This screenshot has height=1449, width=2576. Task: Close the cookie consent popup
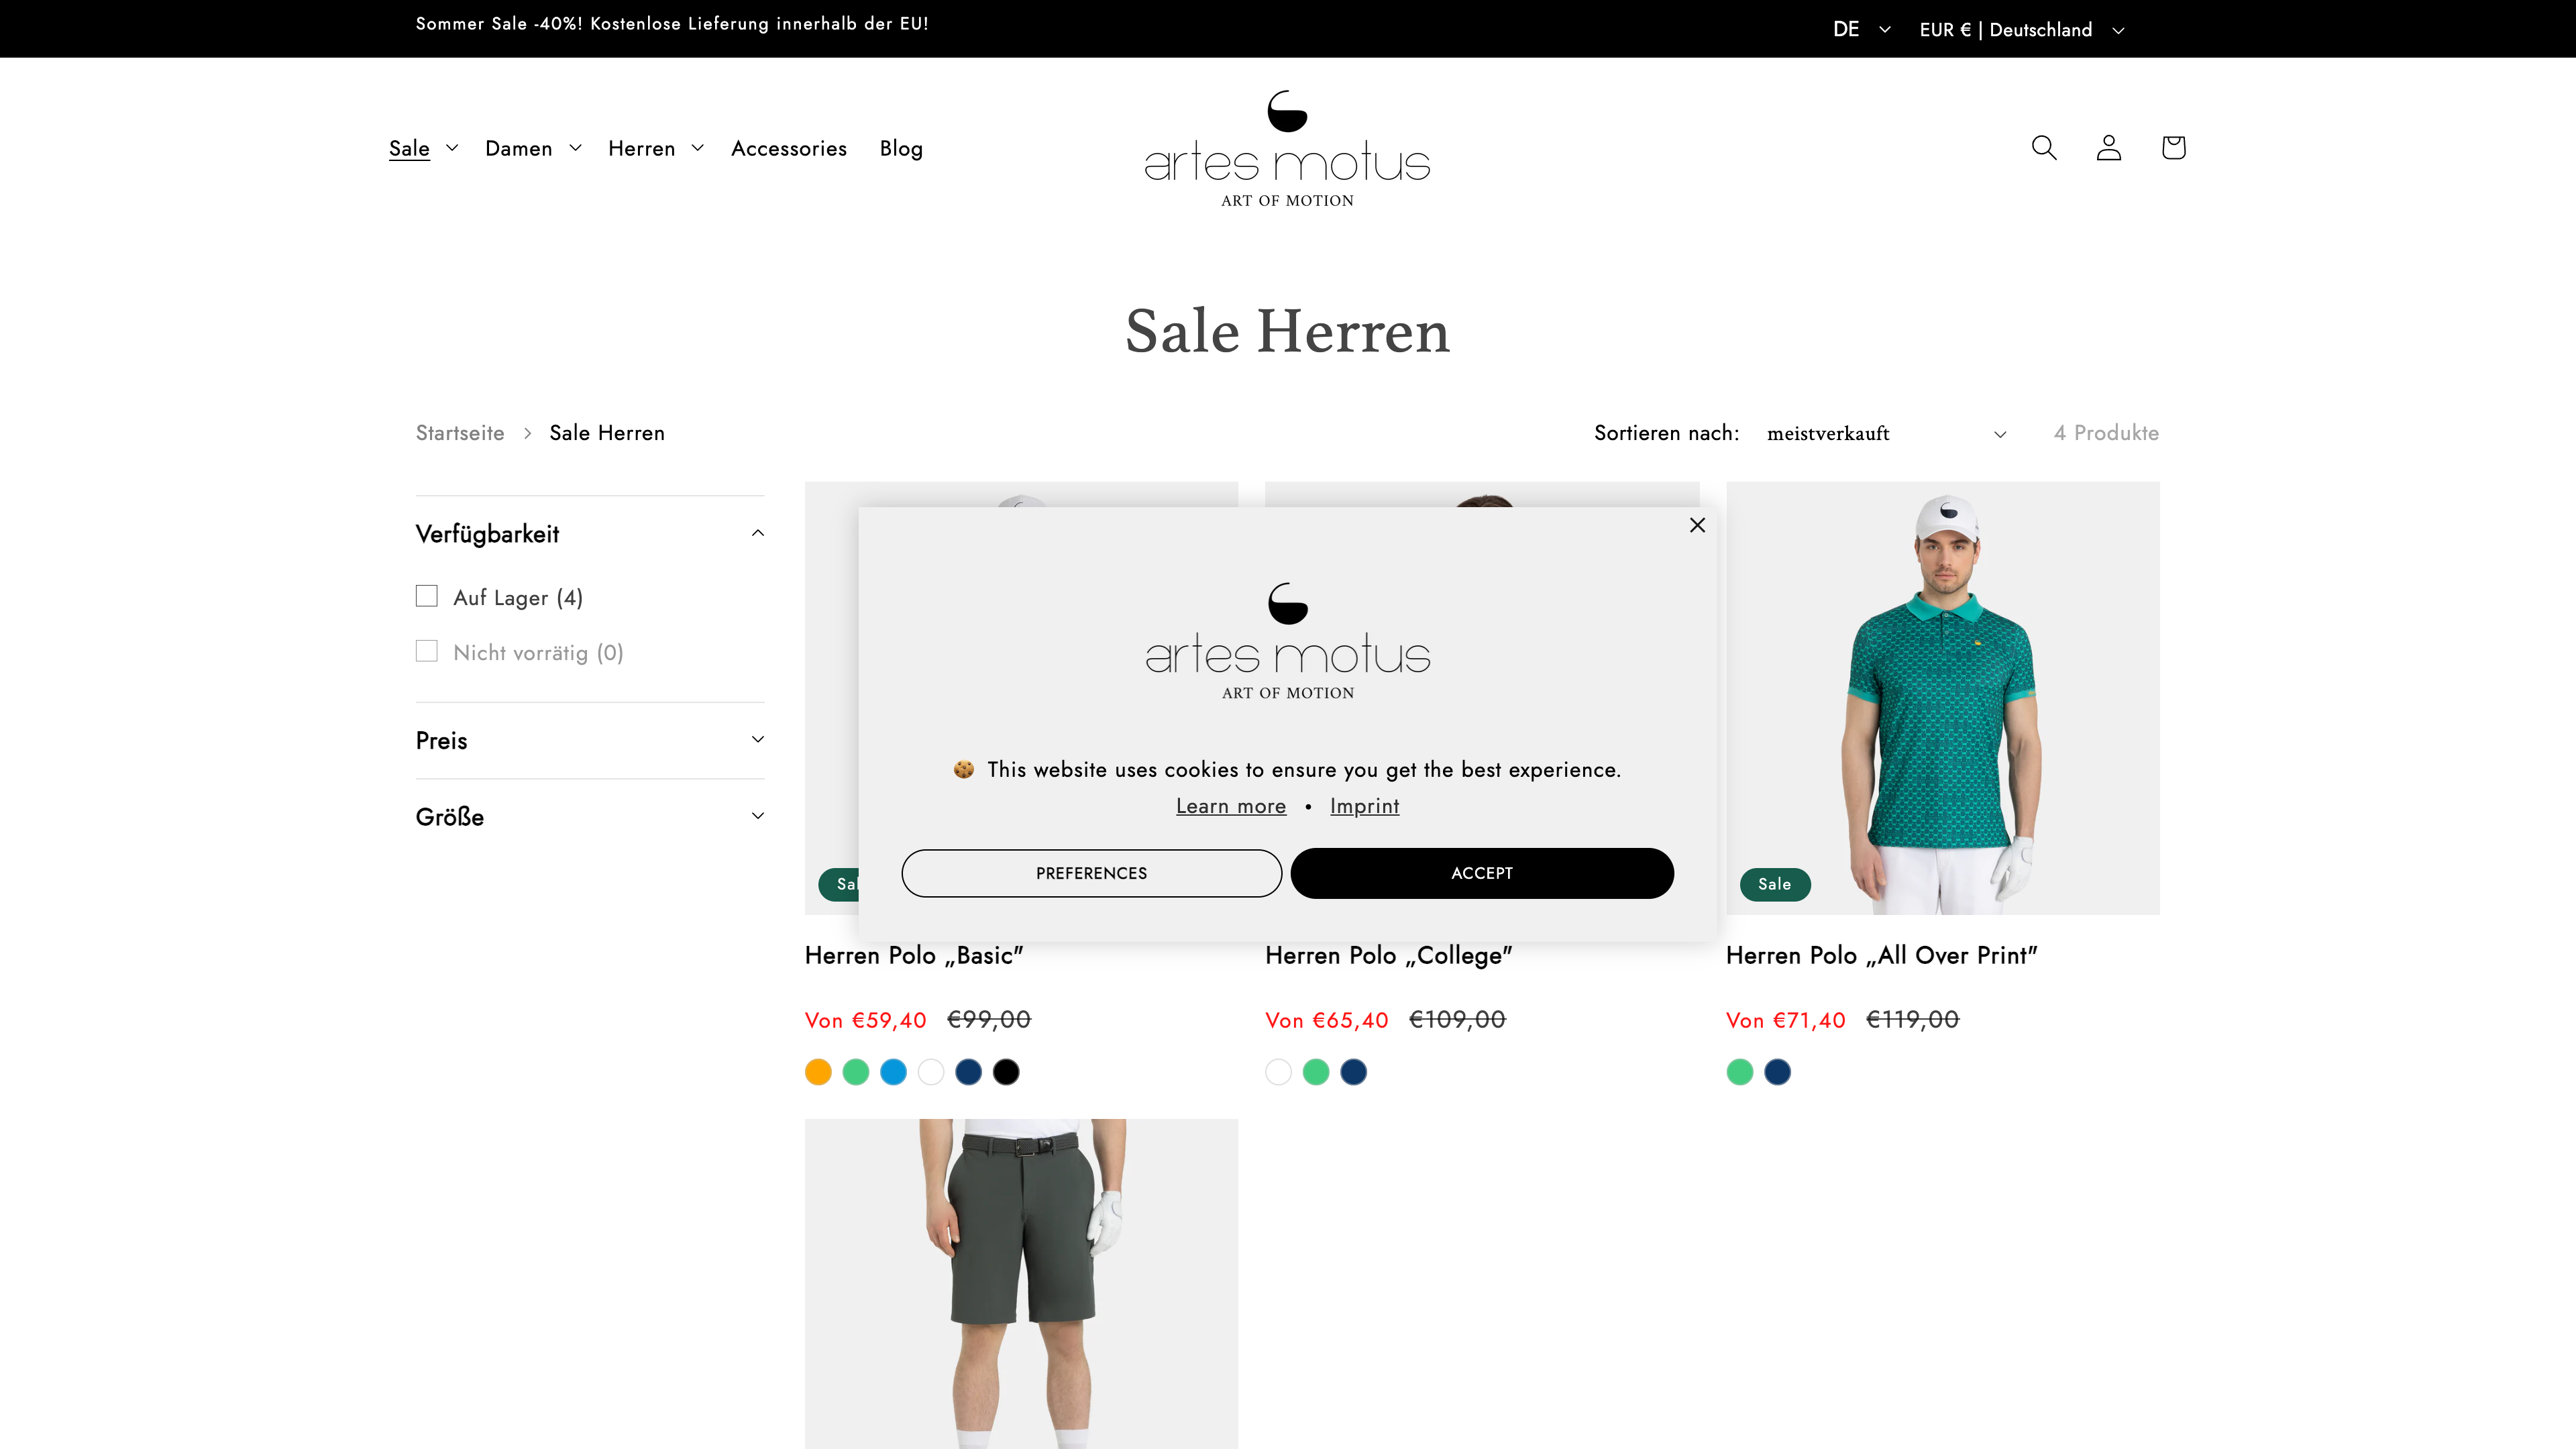(1697, 525)
